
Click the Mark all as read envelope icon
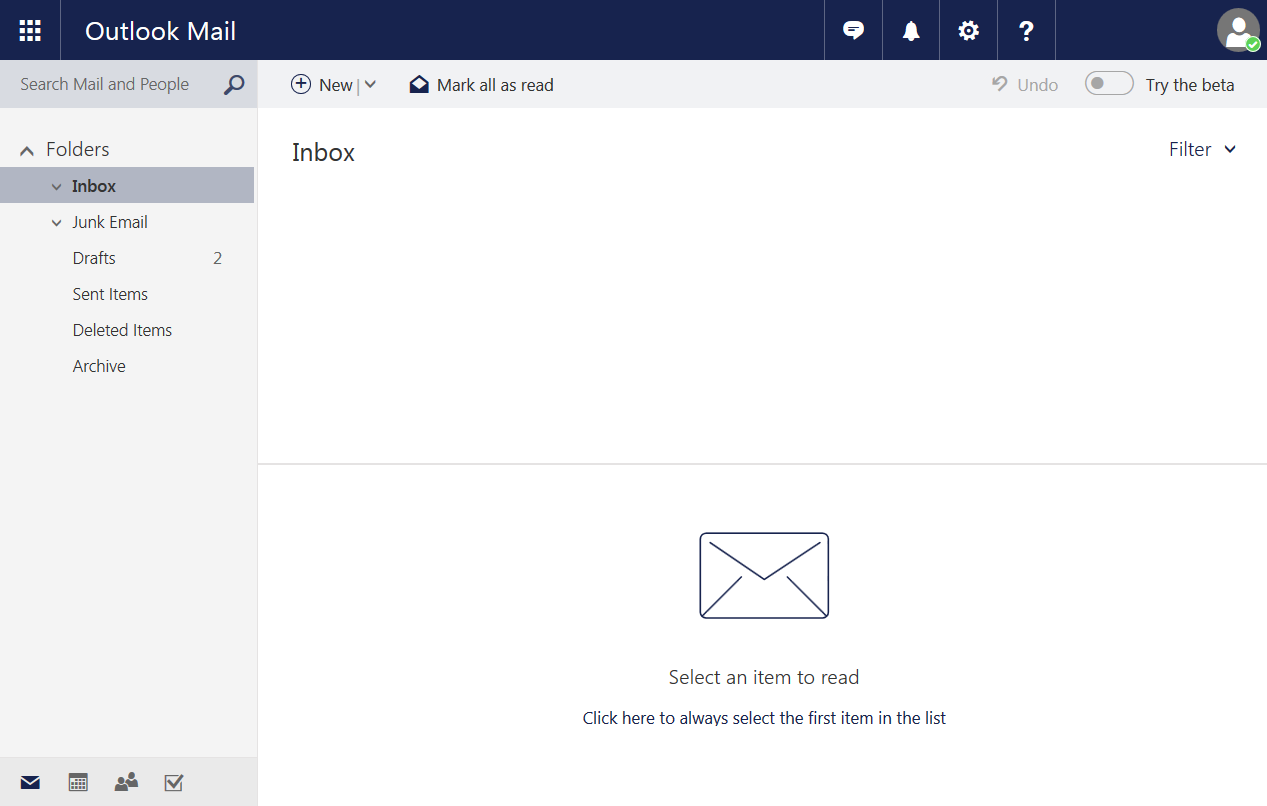(x=419, y=85)
